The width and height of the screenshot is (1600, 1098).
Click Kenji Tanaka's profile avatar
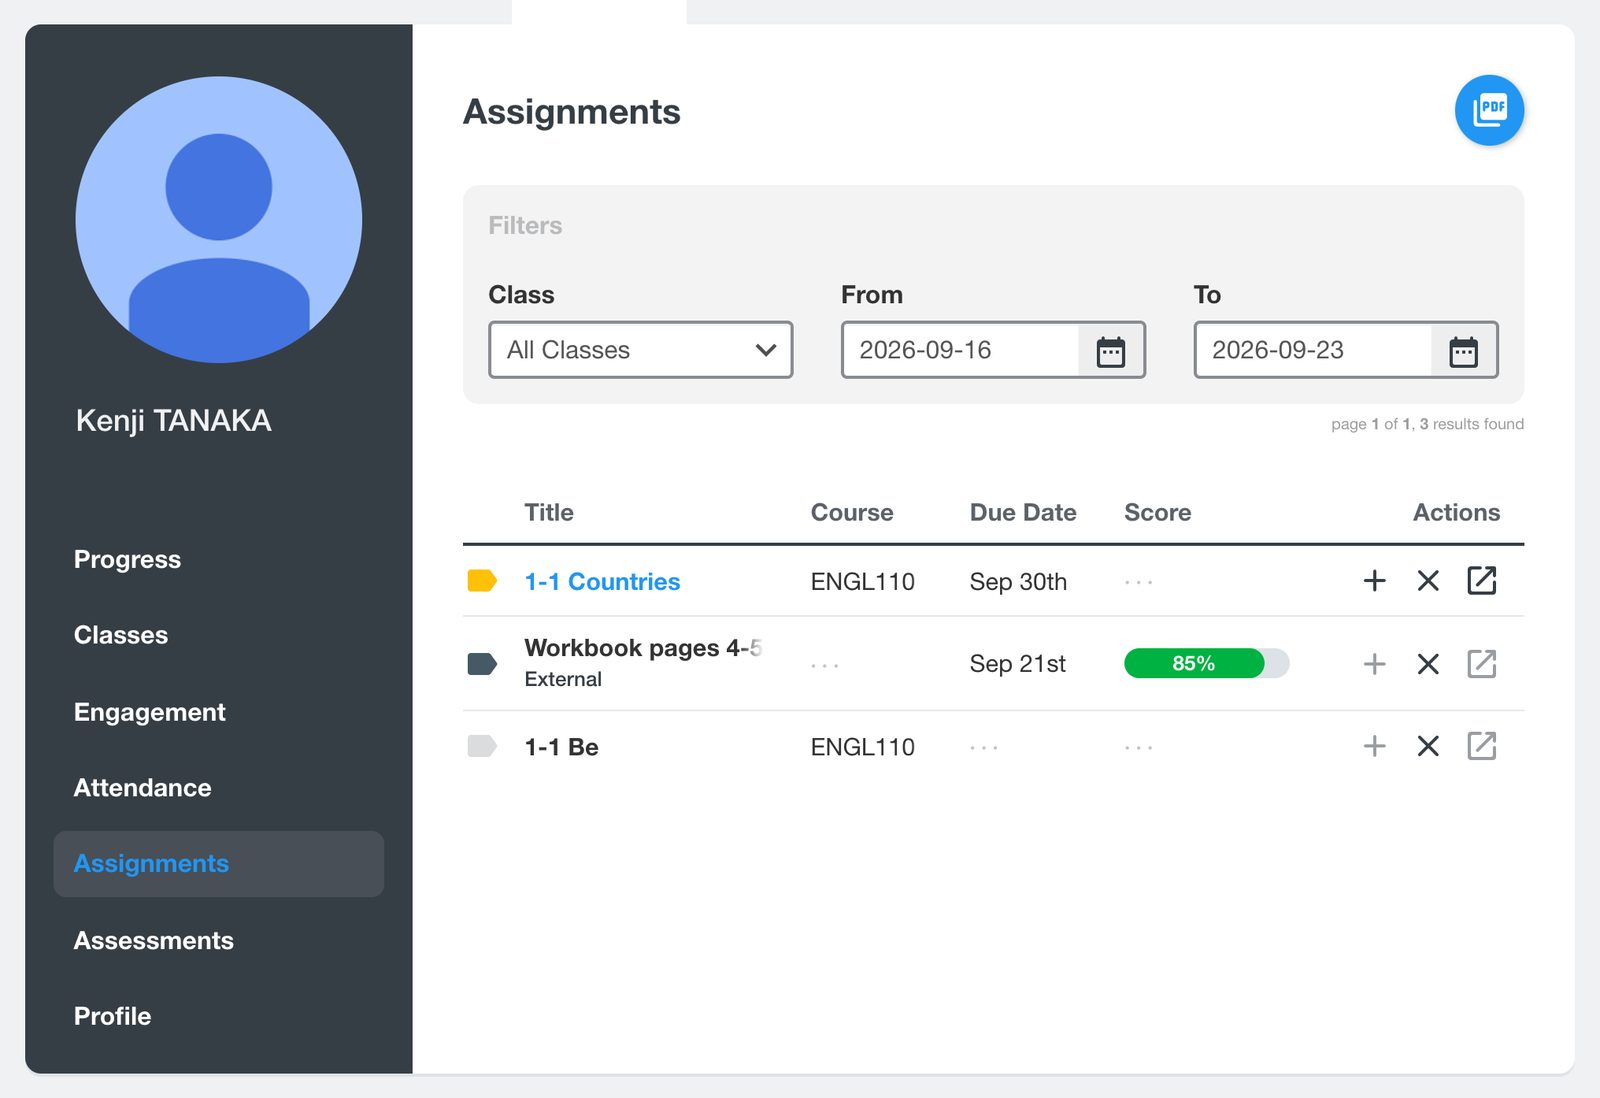coord(219,220)
